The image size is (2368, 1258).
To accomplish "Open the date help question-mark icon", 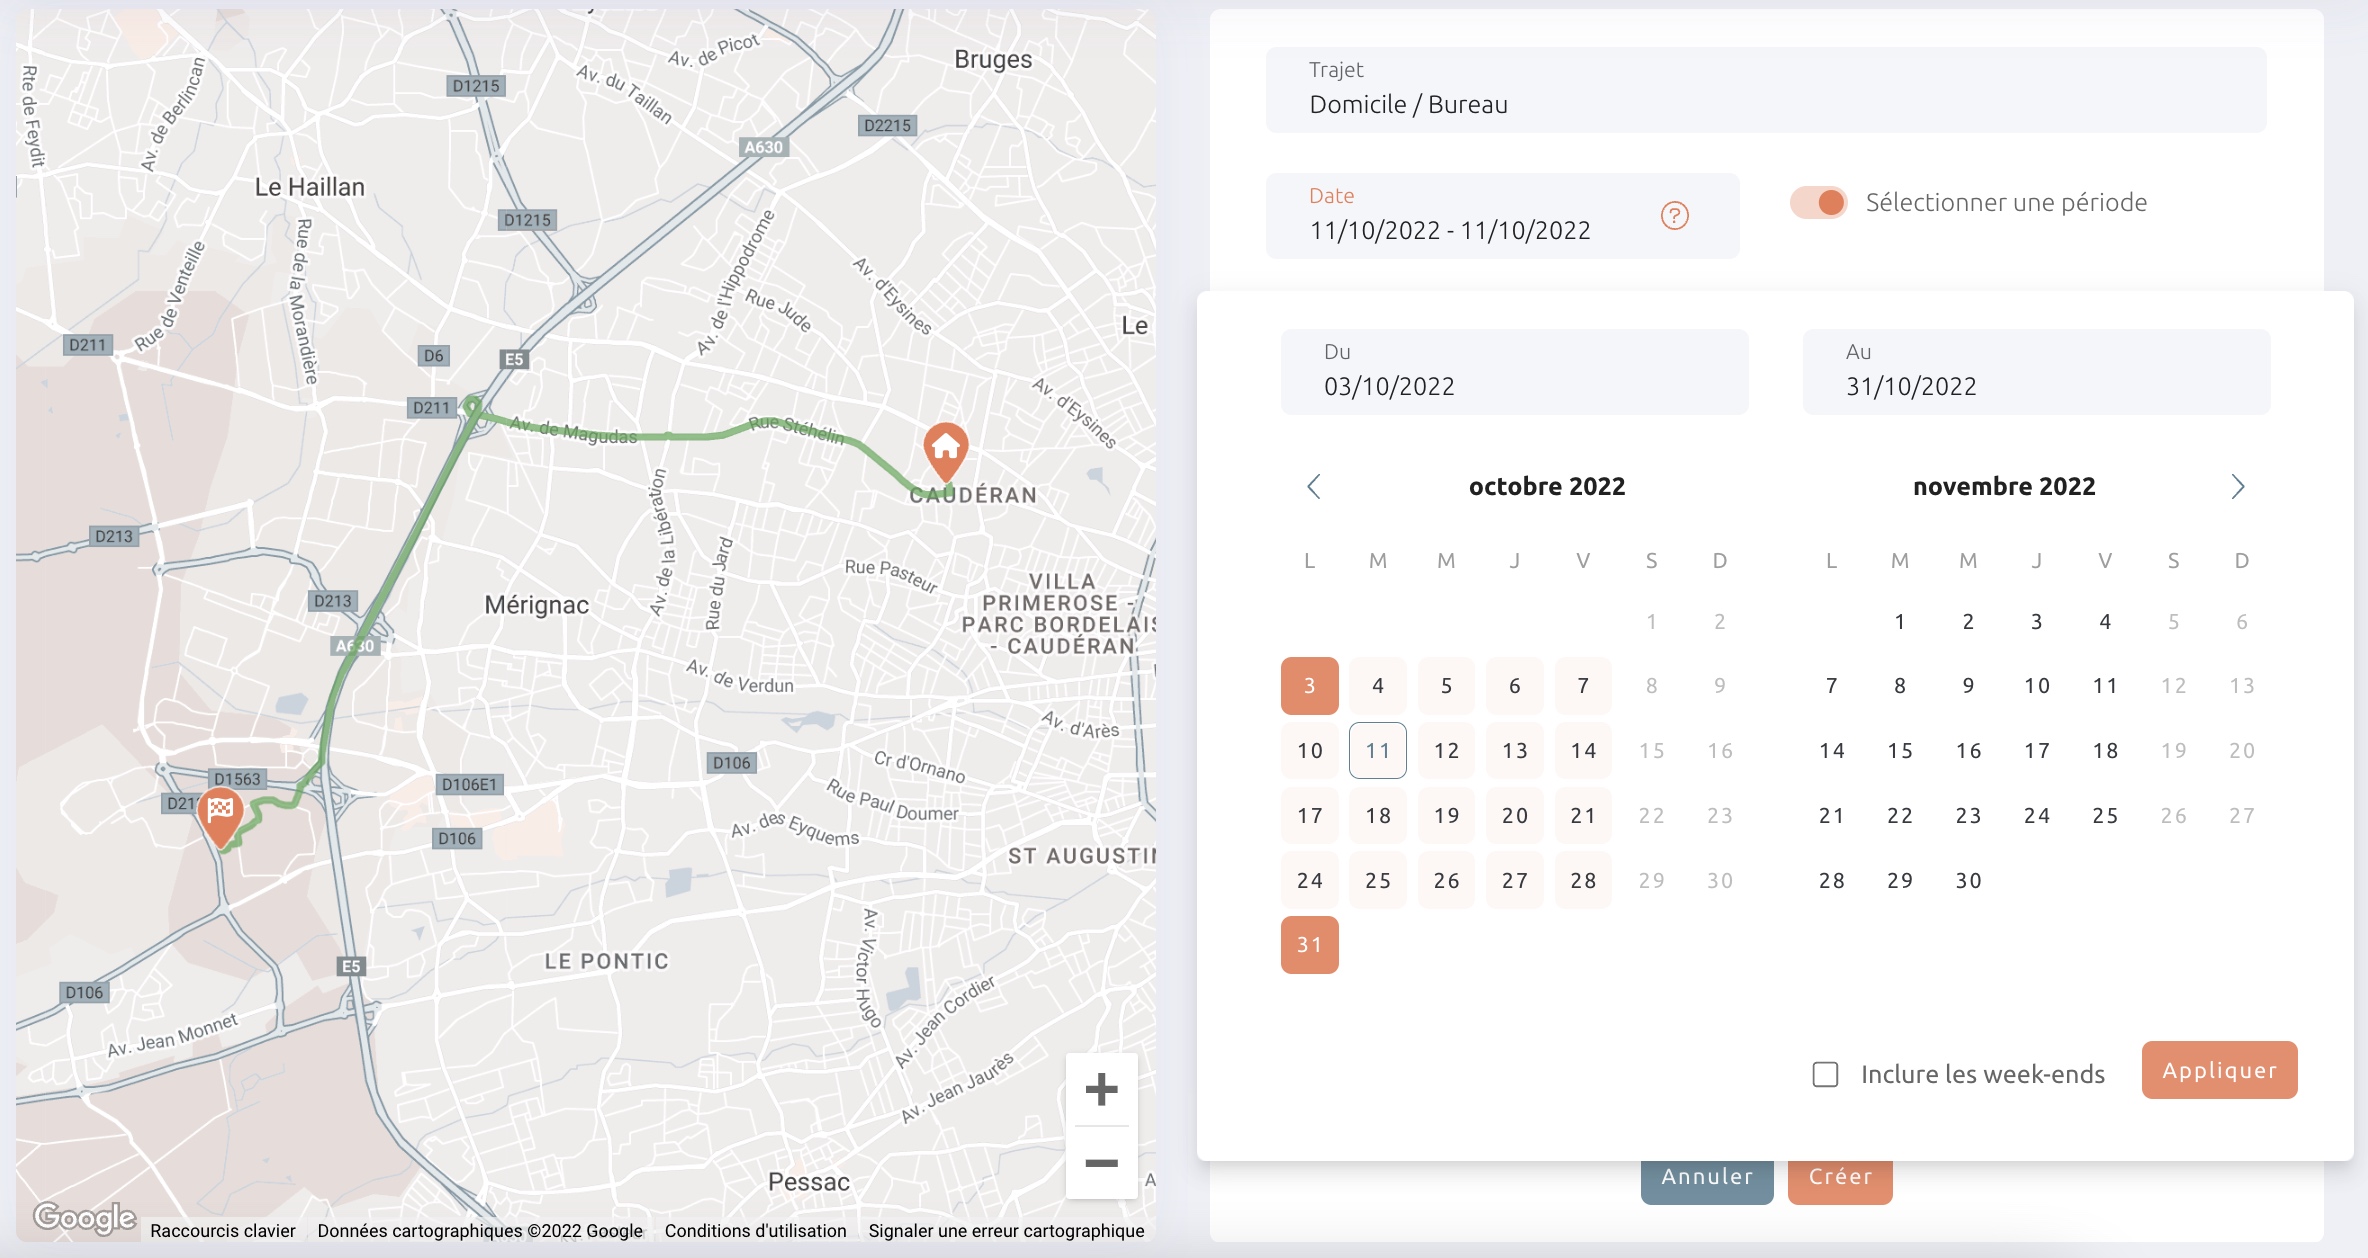I will [1674, 215].
